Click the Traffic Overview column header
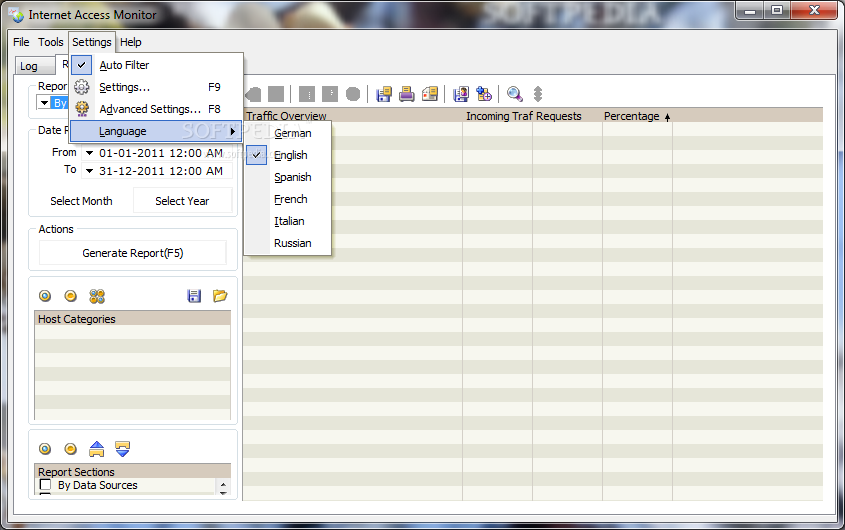 click(x=353, y=116)
